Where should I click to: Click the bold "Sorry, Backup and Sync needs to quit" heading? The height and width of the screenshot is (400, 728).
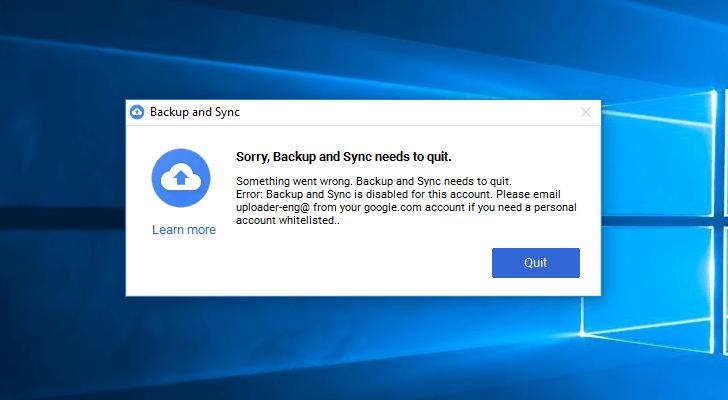coord(343,156)
